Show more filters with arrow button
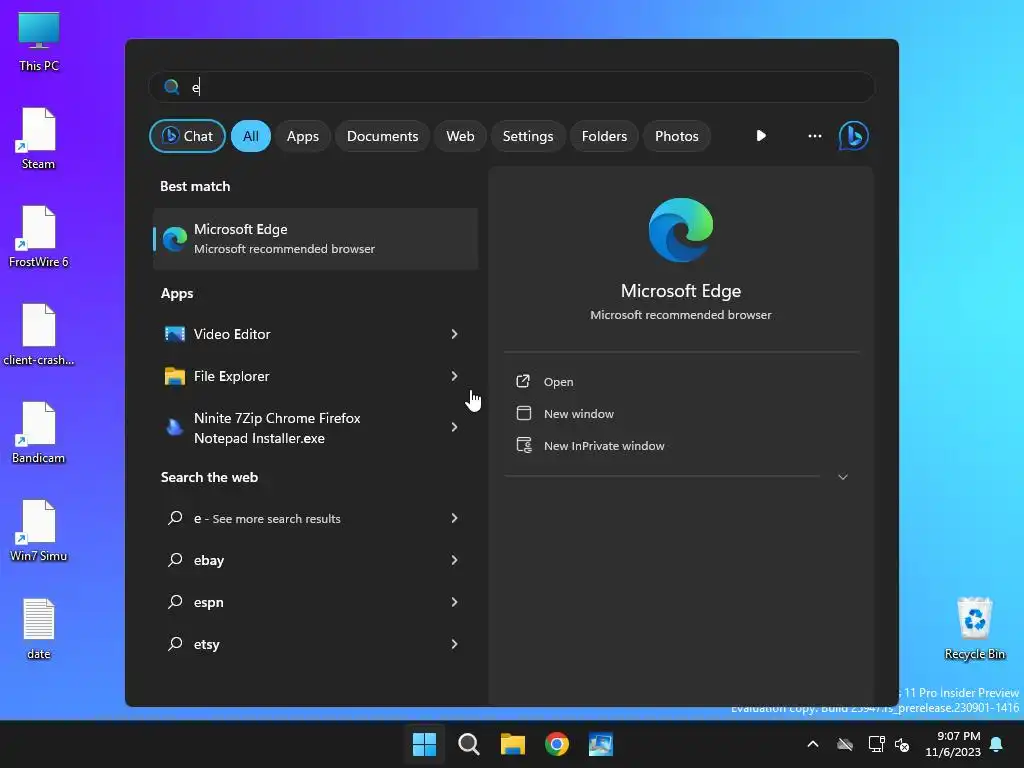 pos(761,136)
